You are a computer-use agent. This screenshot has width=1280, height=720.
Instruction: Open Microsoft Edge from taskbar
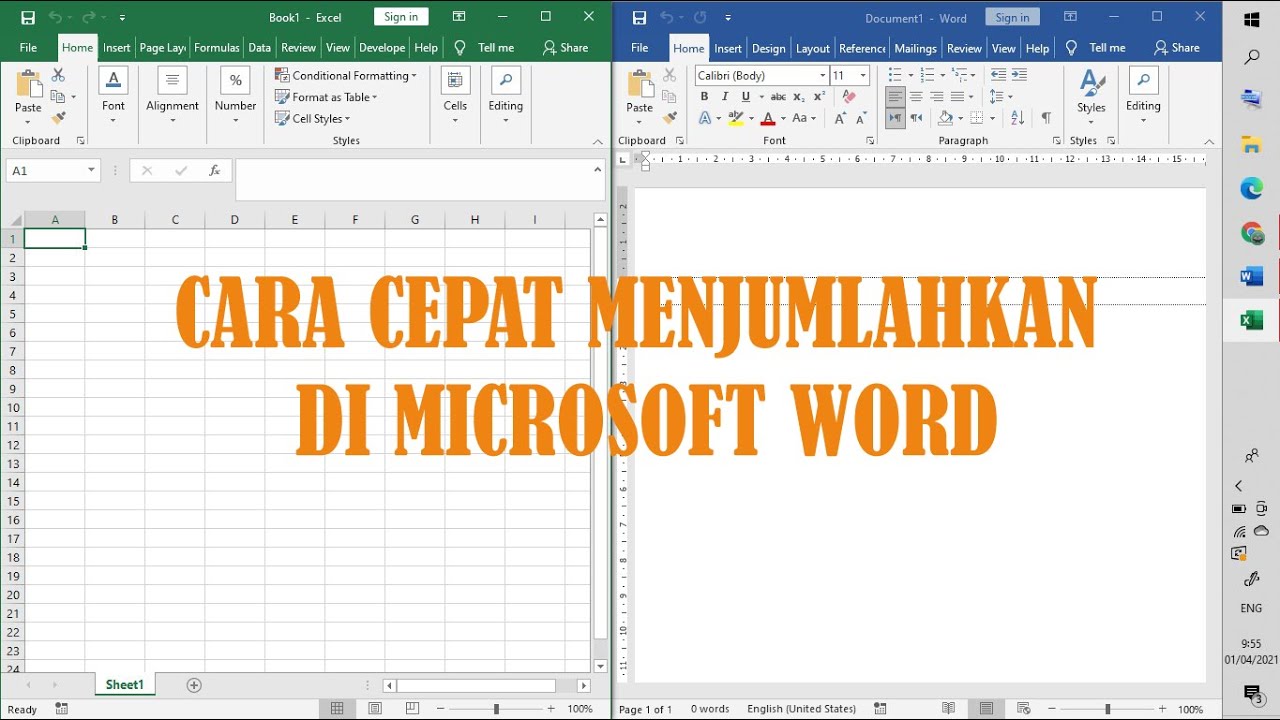pos(1252,189)
